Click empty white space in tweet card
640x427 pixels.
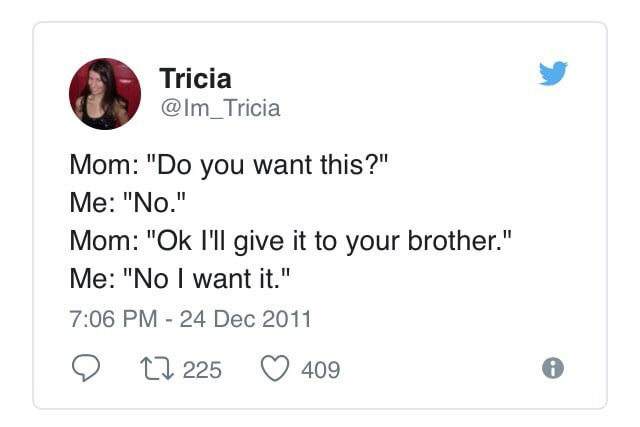449,318
